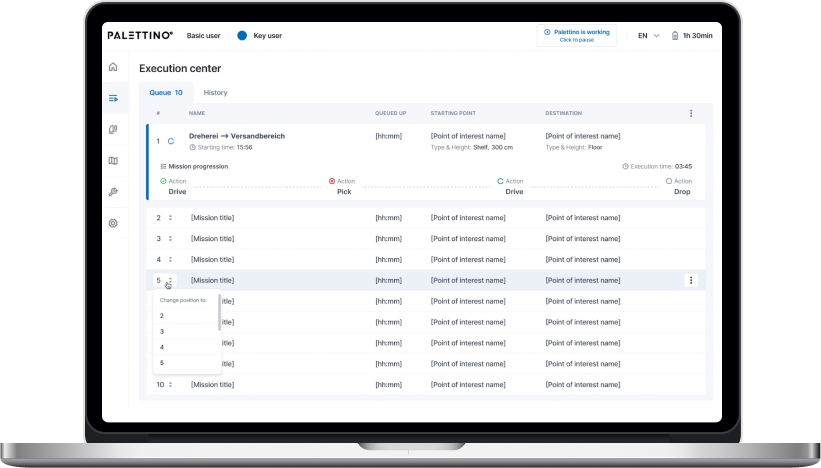Screen dimensions: 821x468
Task: Open the home icon in sidebar
Action: tap(113, 67)
